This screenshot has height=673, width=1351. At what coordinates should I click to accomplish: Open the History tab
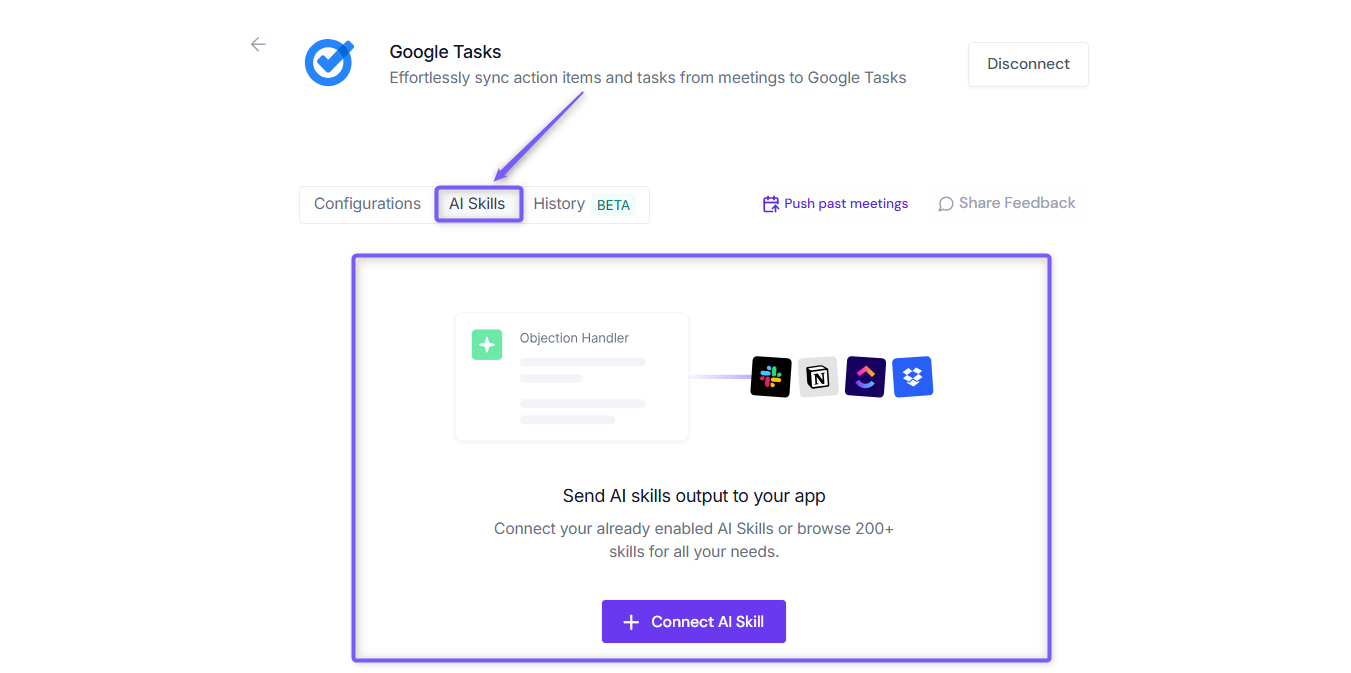point(559,204)
